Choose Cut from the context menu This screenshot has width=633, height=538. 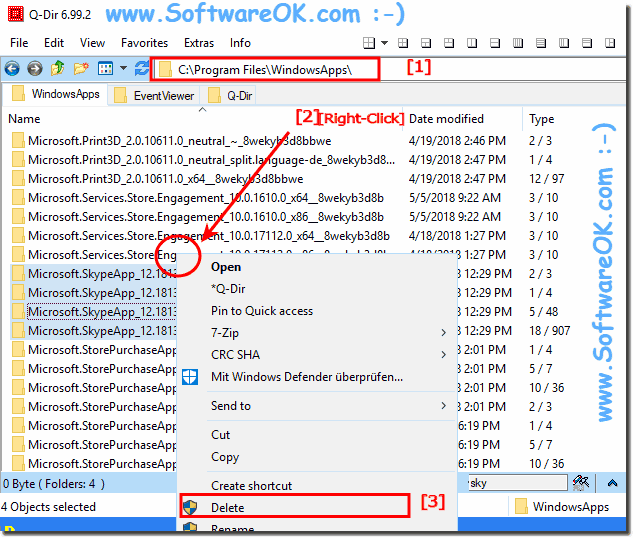coord(220,435)
